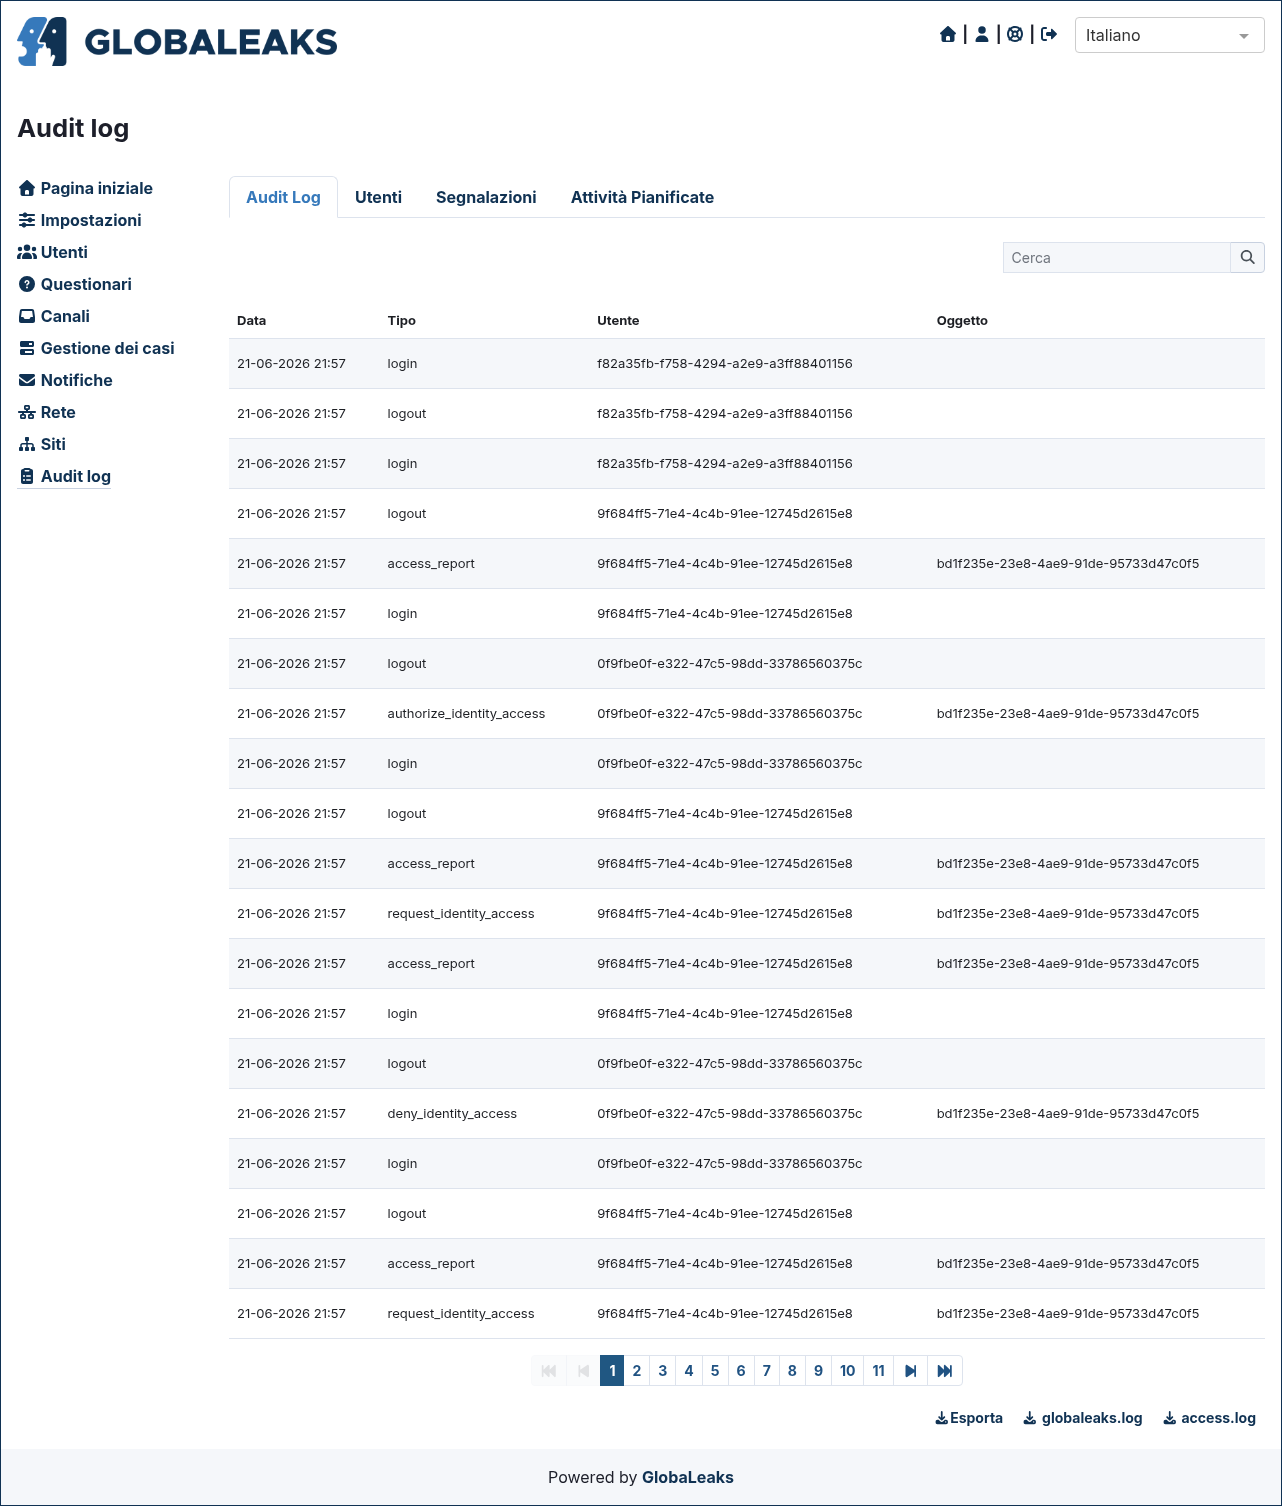Go to page 9 of results
The width and height of the screenshot is (1282, 1506).
point(818,1371)
